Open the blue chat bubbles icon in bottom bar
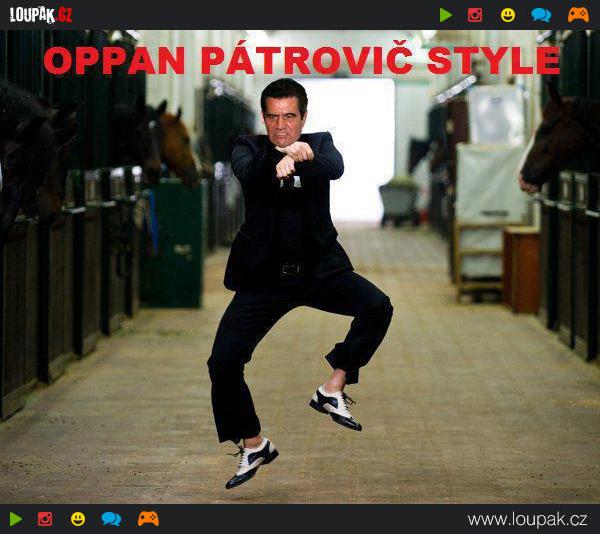This screenshot has width=600, height=534. pyautogui.click(x=111, y=519)
